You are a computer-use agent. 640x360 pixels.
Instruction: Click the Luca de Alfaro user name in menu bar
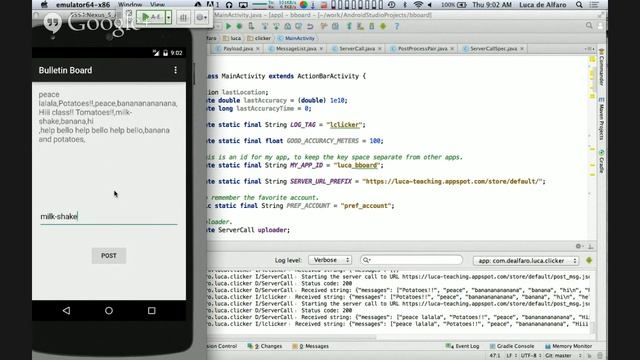[542, 5]
